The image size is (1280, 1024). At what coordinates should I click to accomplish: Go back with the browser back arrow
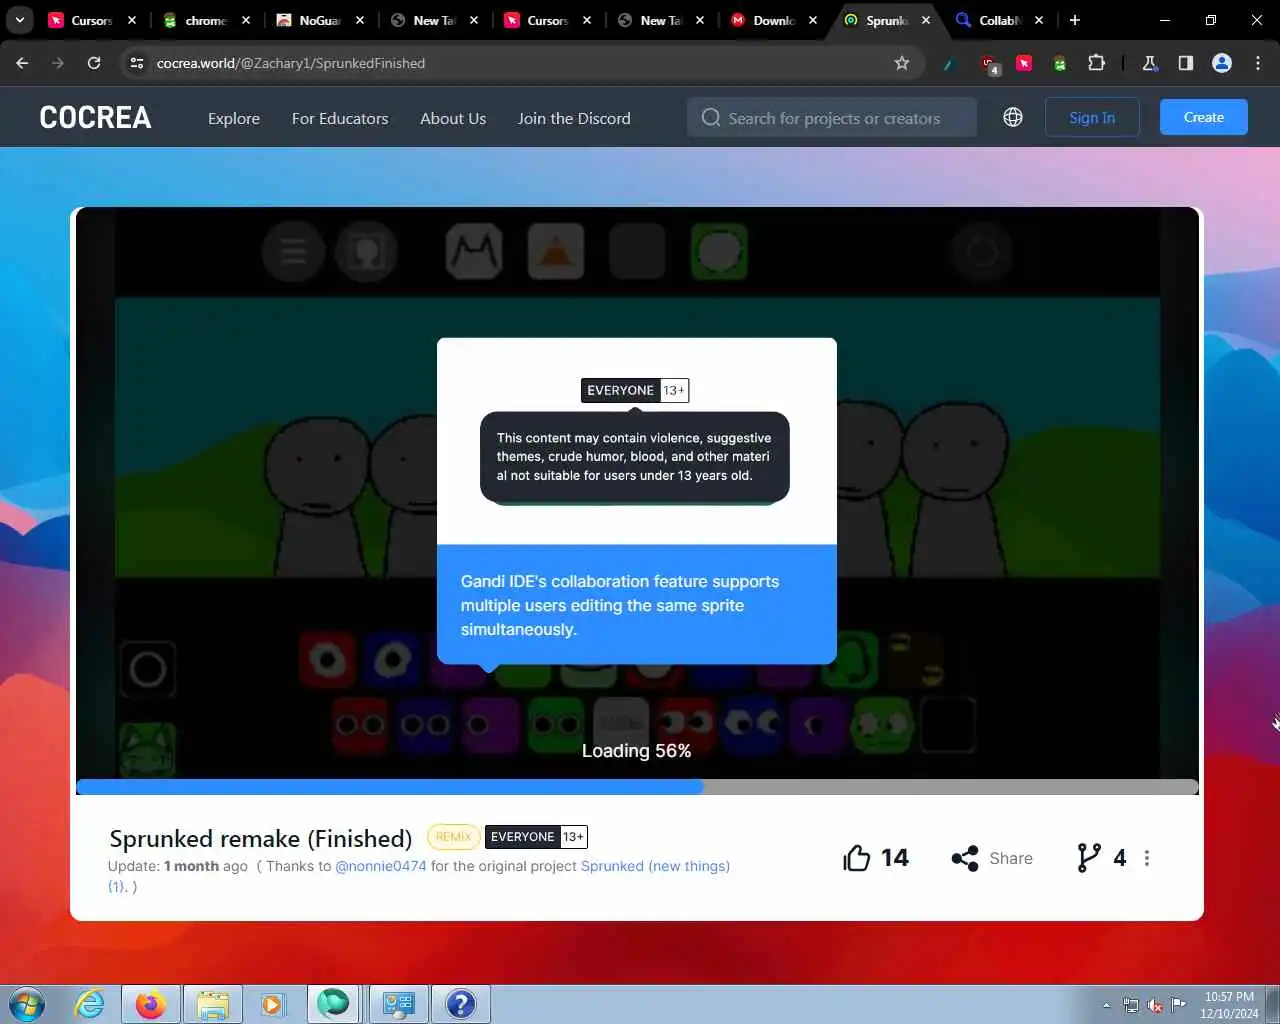pos(22,63)
